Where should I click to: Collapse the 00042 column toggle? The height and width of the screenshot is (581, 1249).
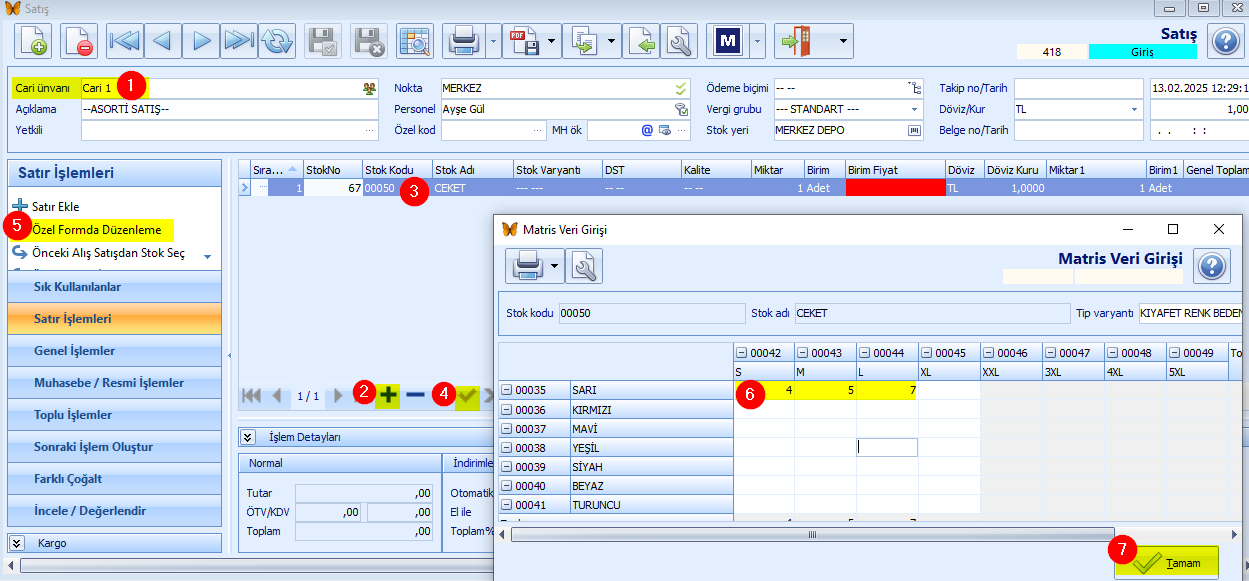[741, 352]
